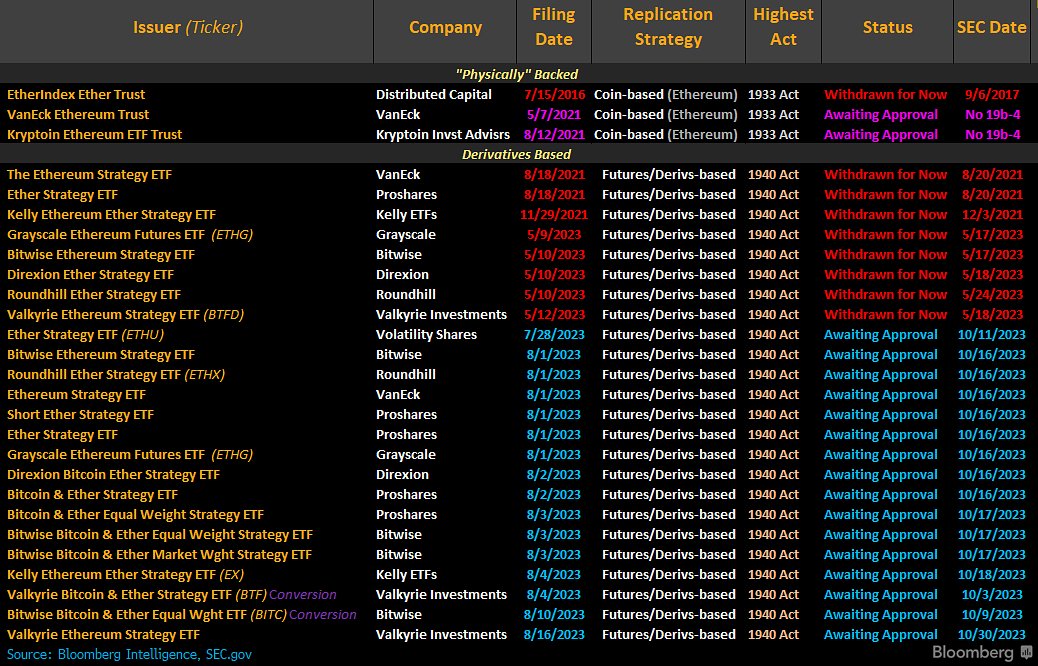Open the "Physically" Backed section header
Screen dimensions: 1038x666
517,74
